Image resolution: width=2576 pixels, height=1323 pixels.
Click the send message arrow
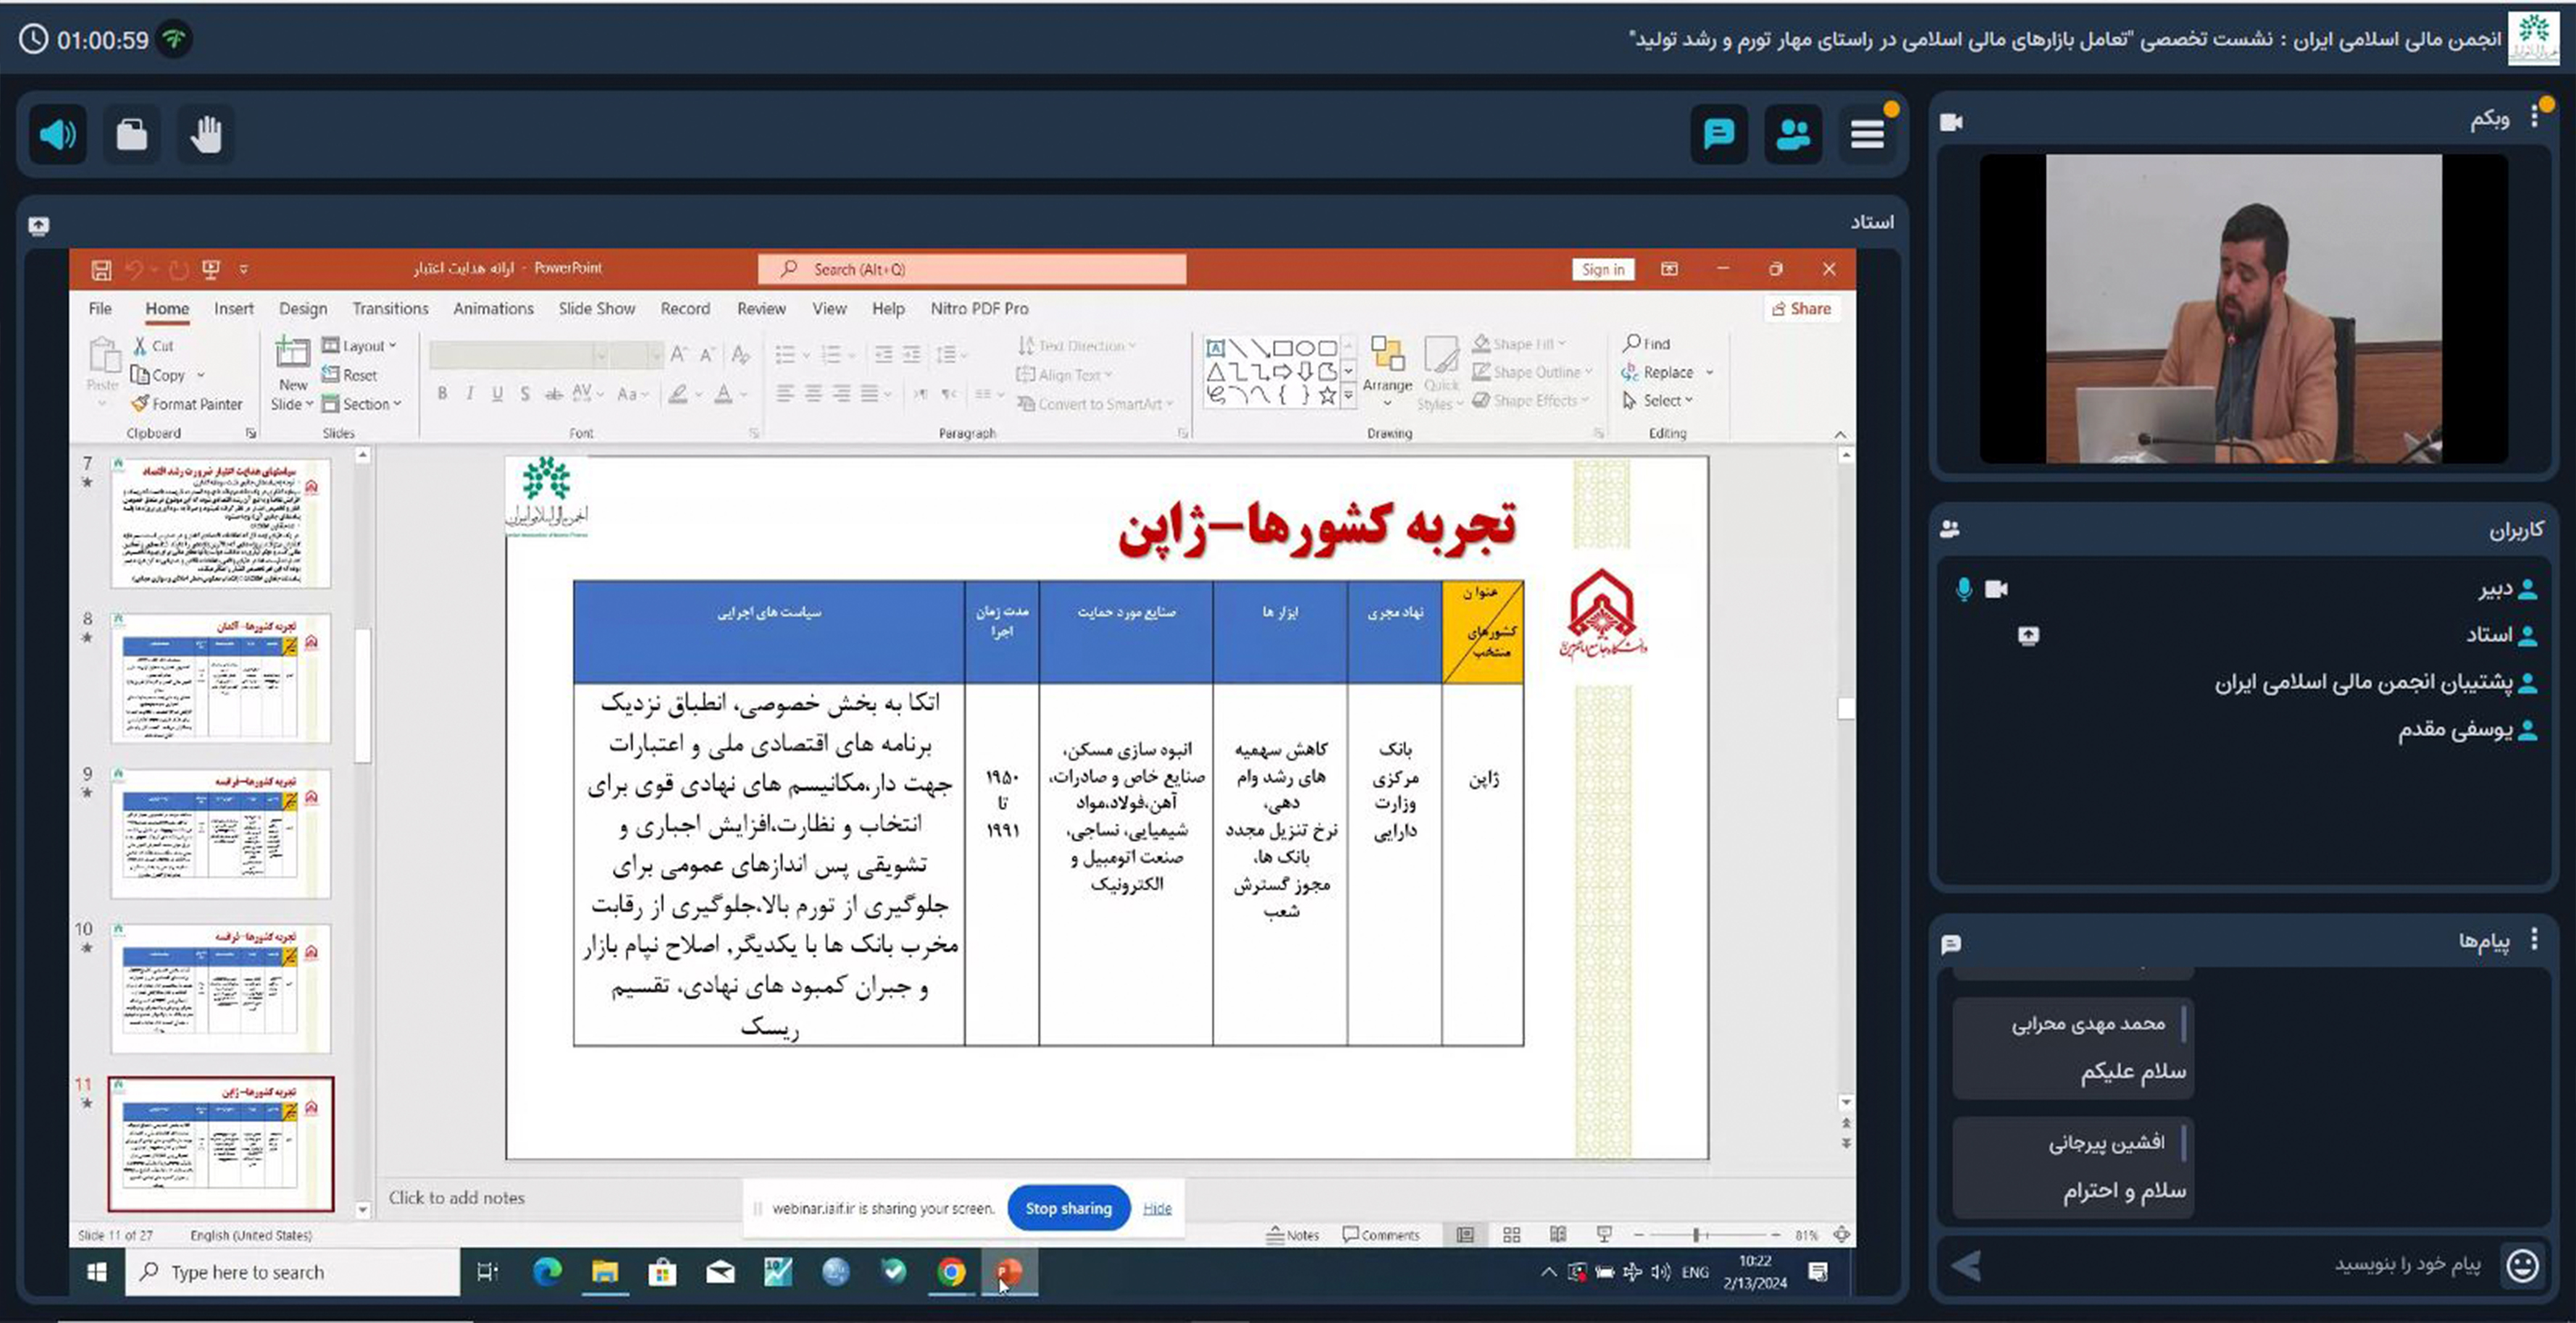click(1966, 1266)
